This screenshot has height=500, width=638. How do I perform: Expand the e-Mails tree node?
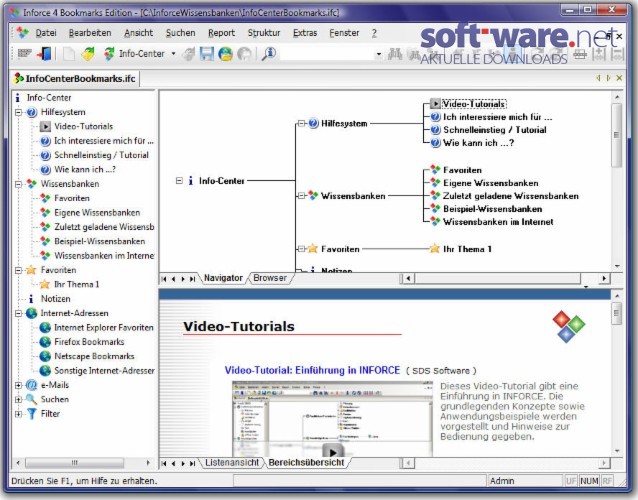18,385
